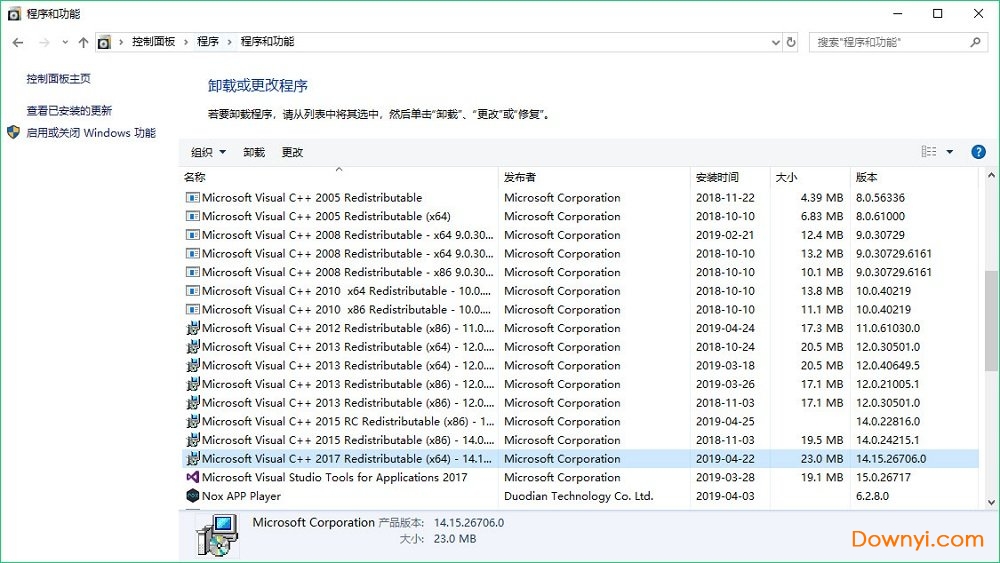1000x563 pixels.
Task: Open 启用或关闭 Windows 功能 link
Action: pos(91,133)
